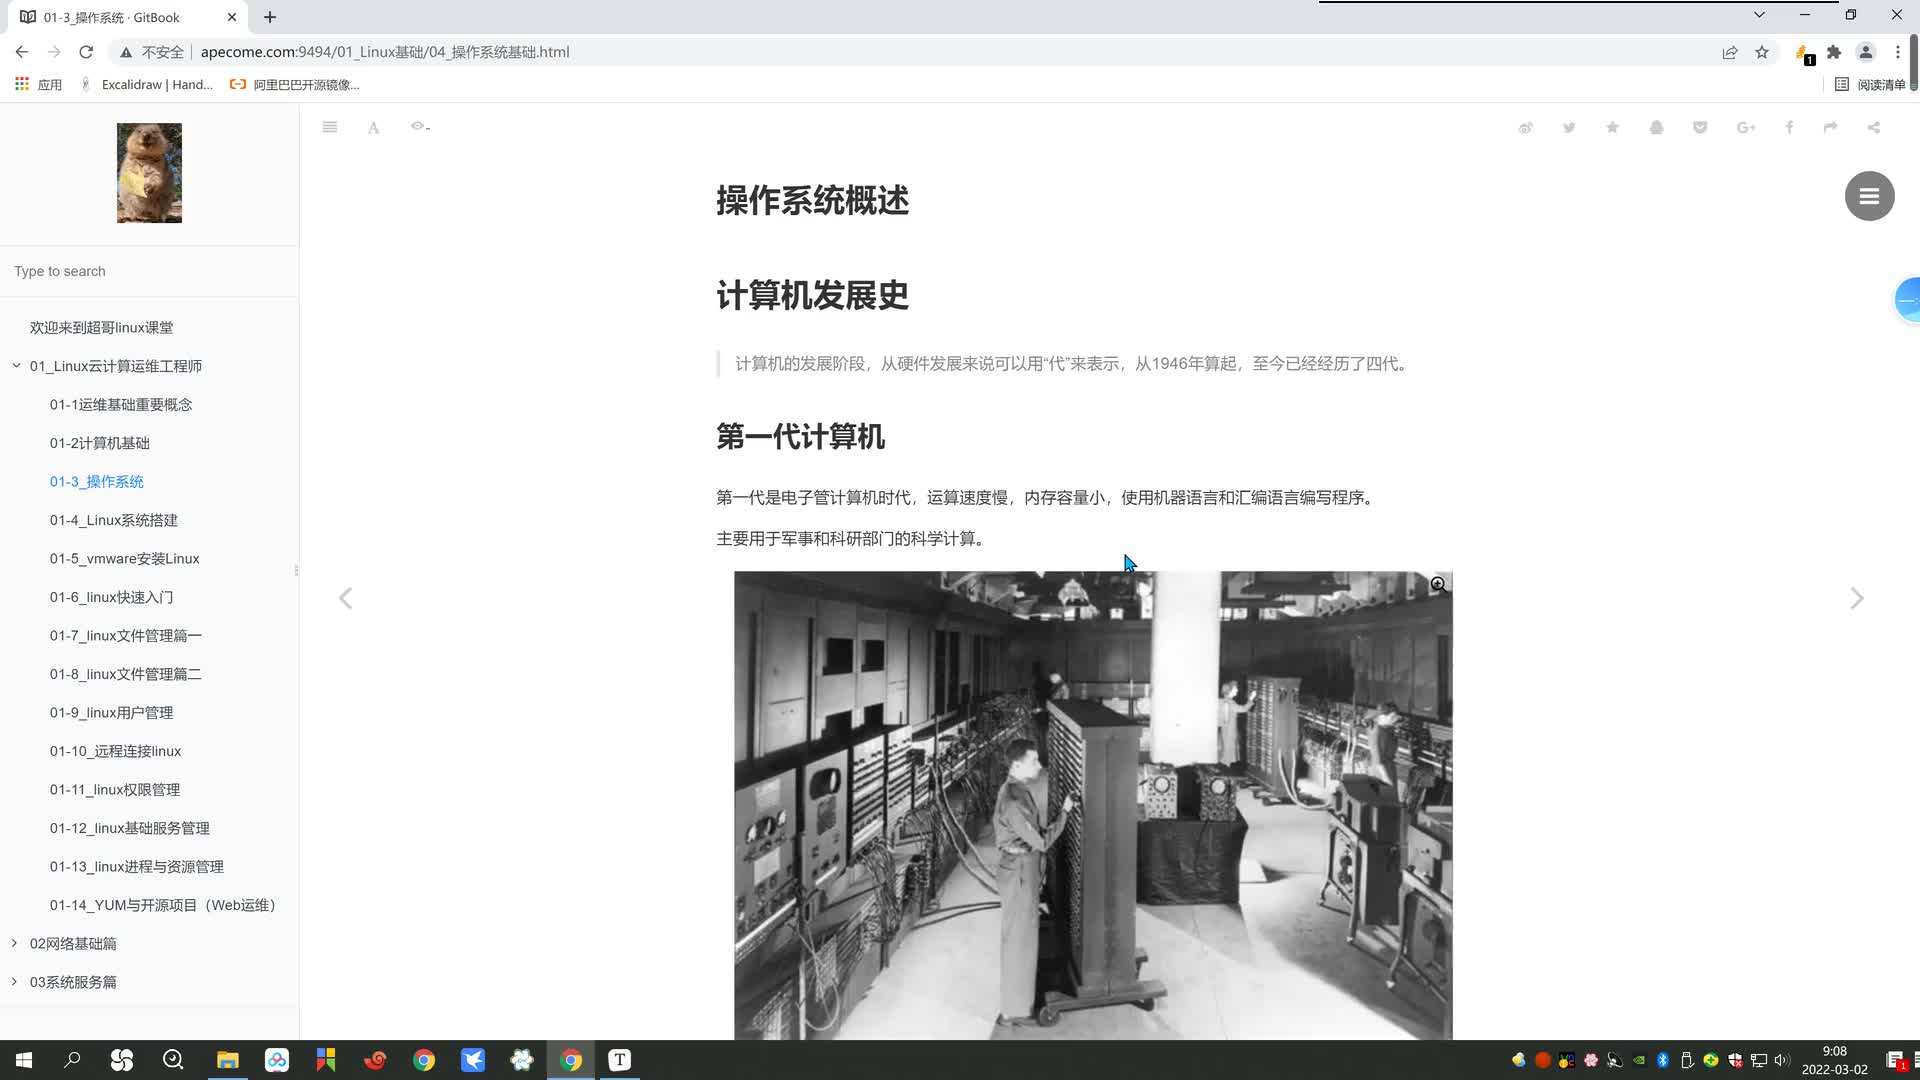Open the Excalidraw bookmark
This screenshot has height=1080, width=1920.
point(147,85)
